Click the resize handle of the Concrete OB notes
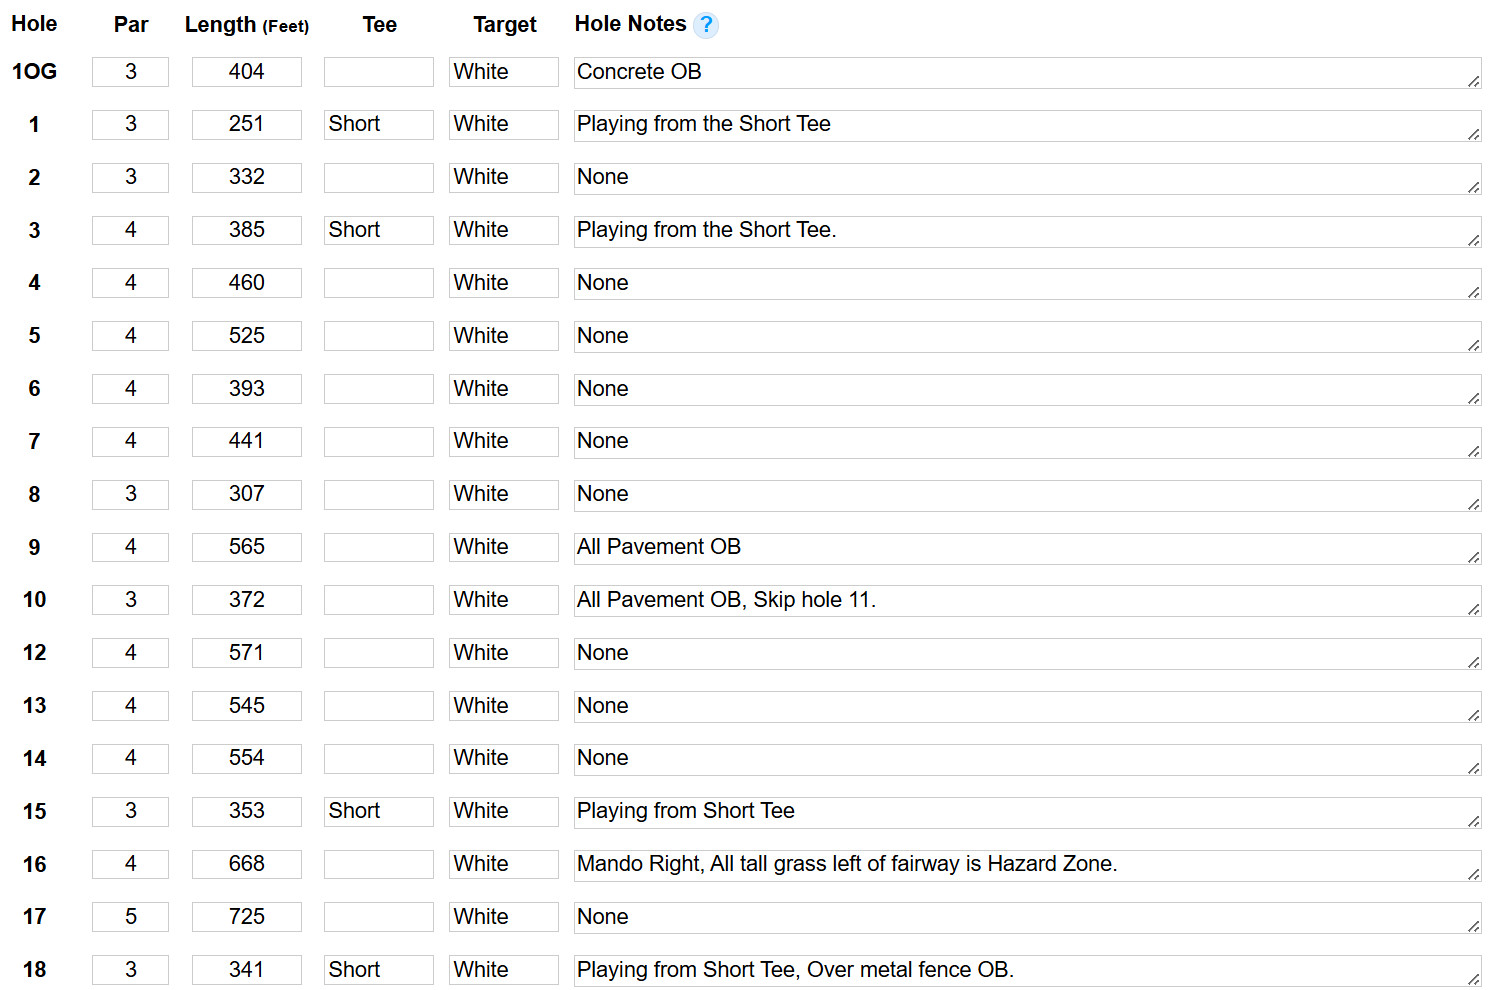 (1473, 81)
